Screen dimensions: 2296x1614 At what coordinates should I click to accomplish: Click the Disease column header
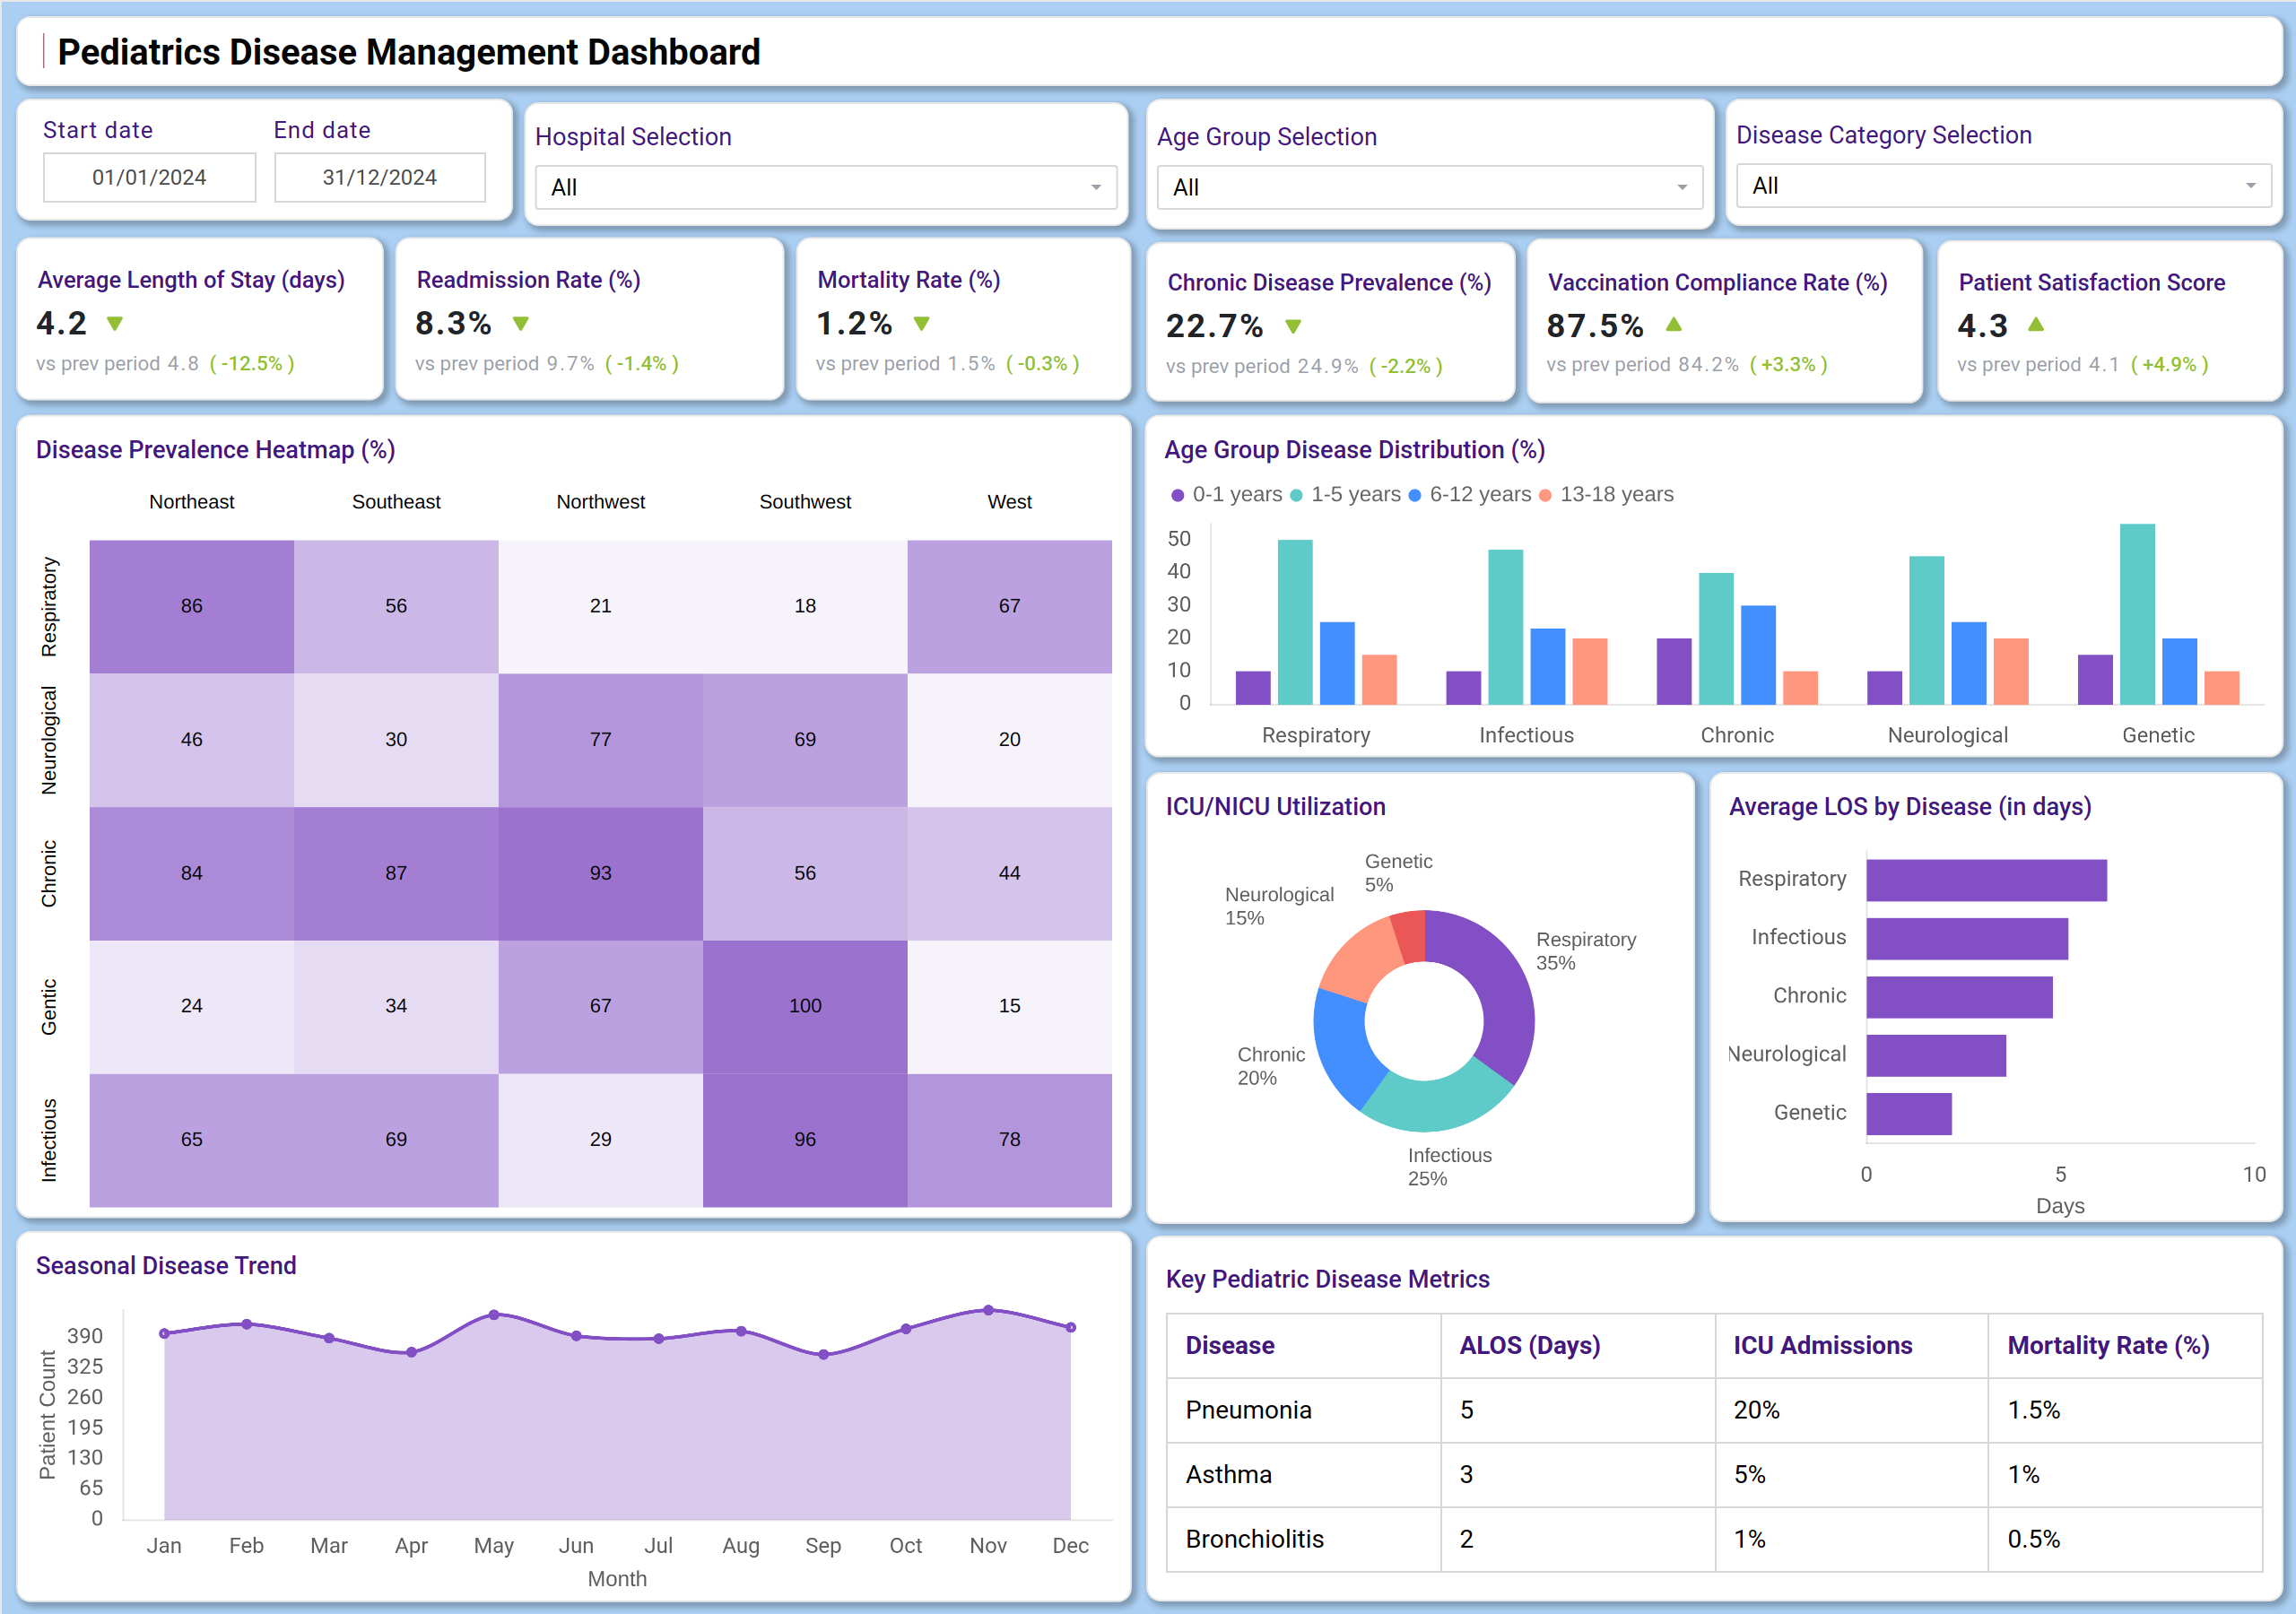(x=1304, y=1346)
